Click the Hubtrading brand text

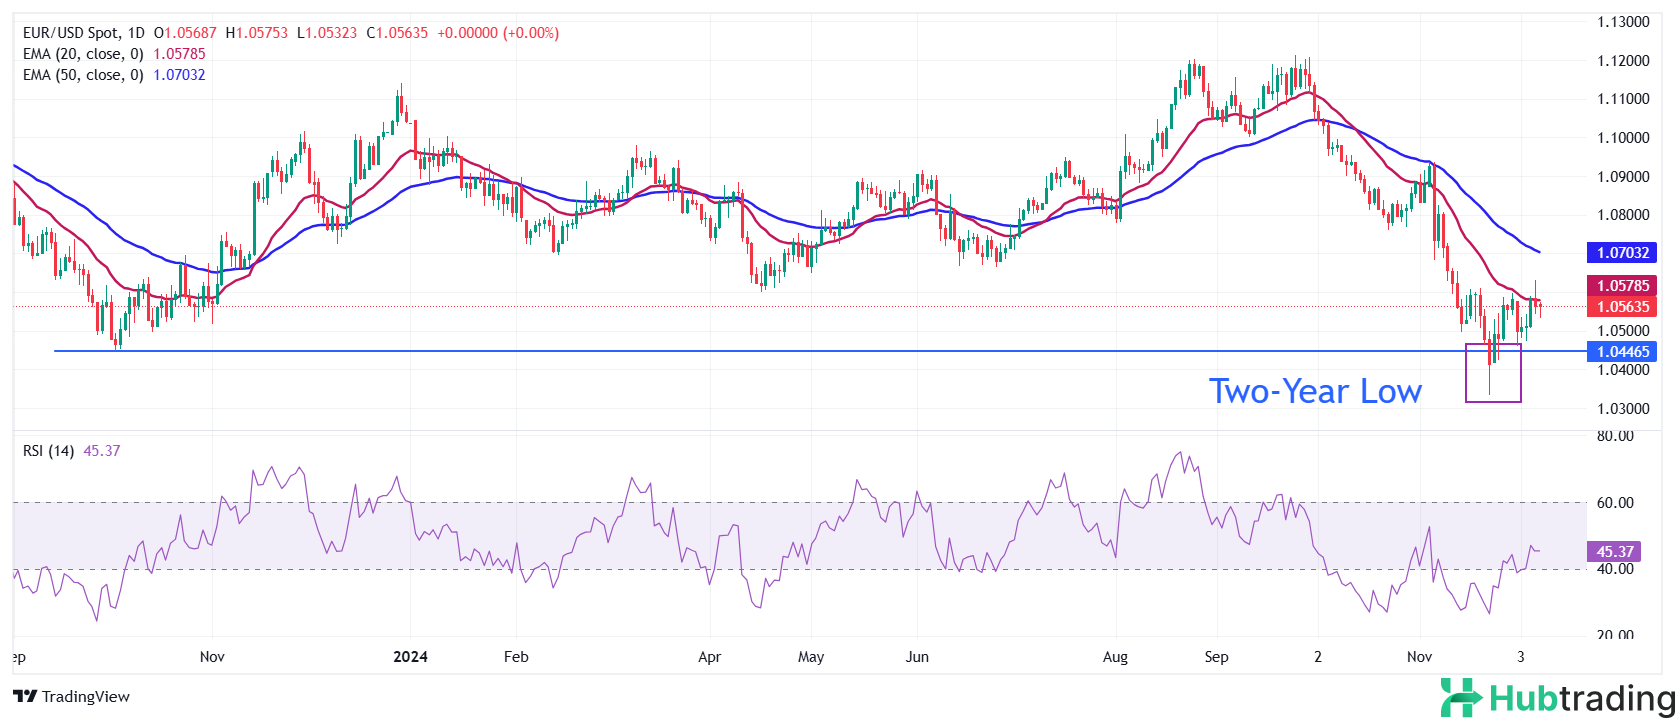pos(1581,697)
